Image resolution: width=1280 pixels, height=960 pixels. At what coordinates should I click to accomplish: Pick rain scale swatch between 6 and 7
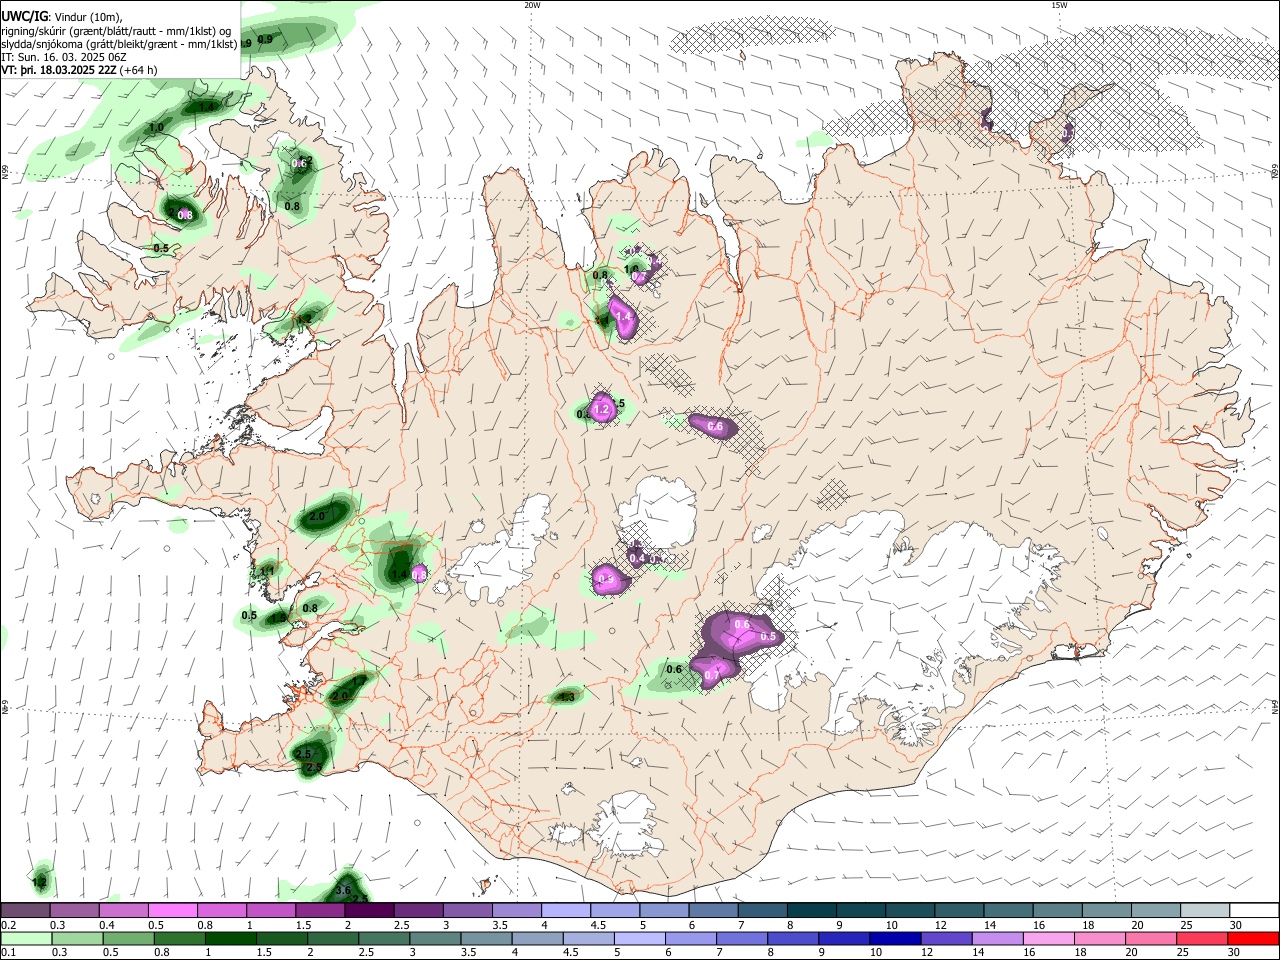pyautogui.click(x=691, y=938)
